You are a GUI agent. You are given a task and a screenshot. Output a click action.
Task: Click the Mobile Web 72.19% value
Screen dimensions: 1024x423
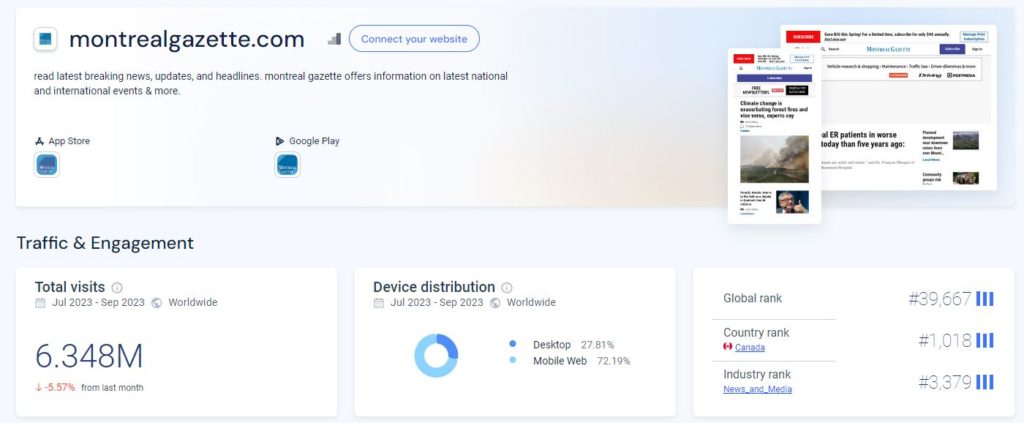[x=613, y=361]
